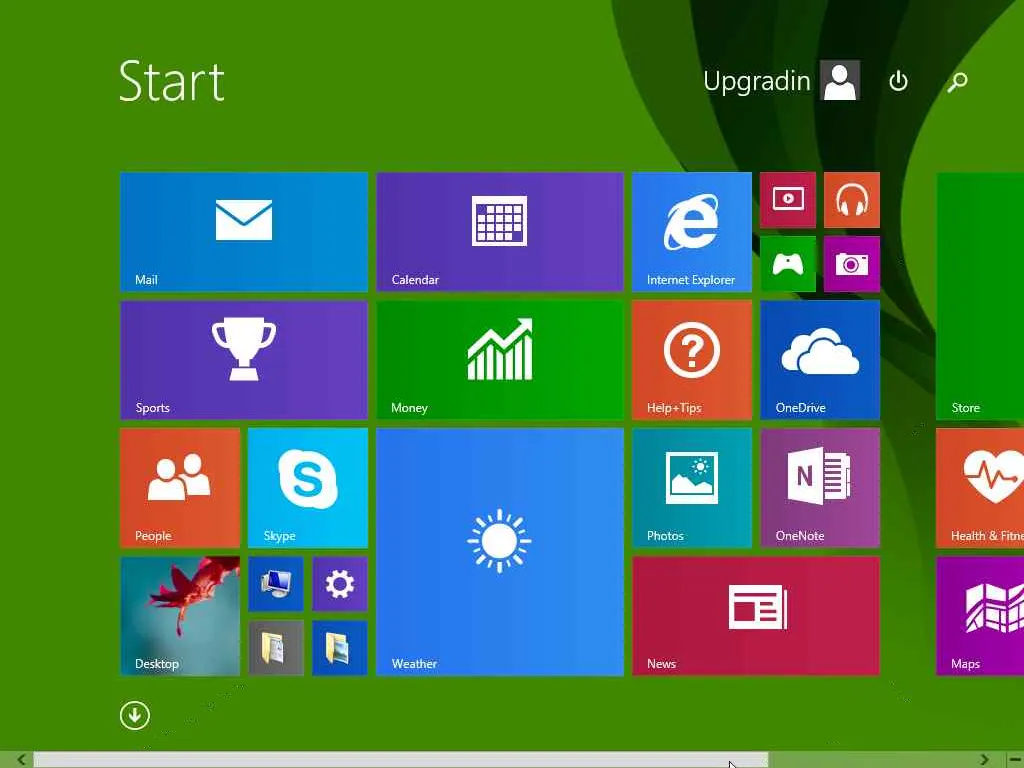Screen dimensions: 1024x768
Task: Open the Video tile
Action: click(x=788, y=200)
